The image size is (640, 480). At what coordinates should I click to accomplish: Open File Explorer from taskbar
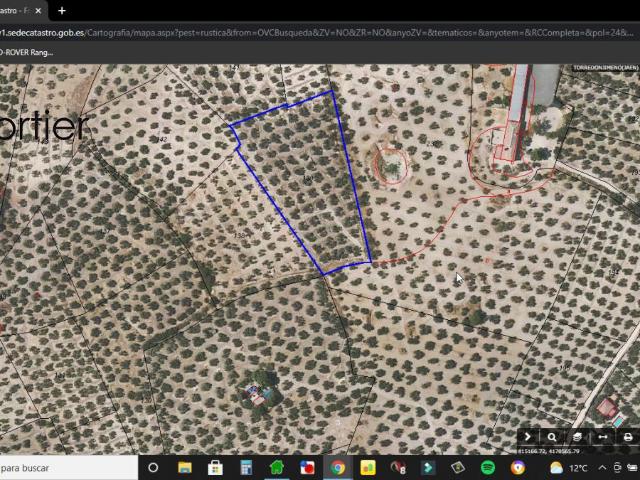click(x=185, y=467)
